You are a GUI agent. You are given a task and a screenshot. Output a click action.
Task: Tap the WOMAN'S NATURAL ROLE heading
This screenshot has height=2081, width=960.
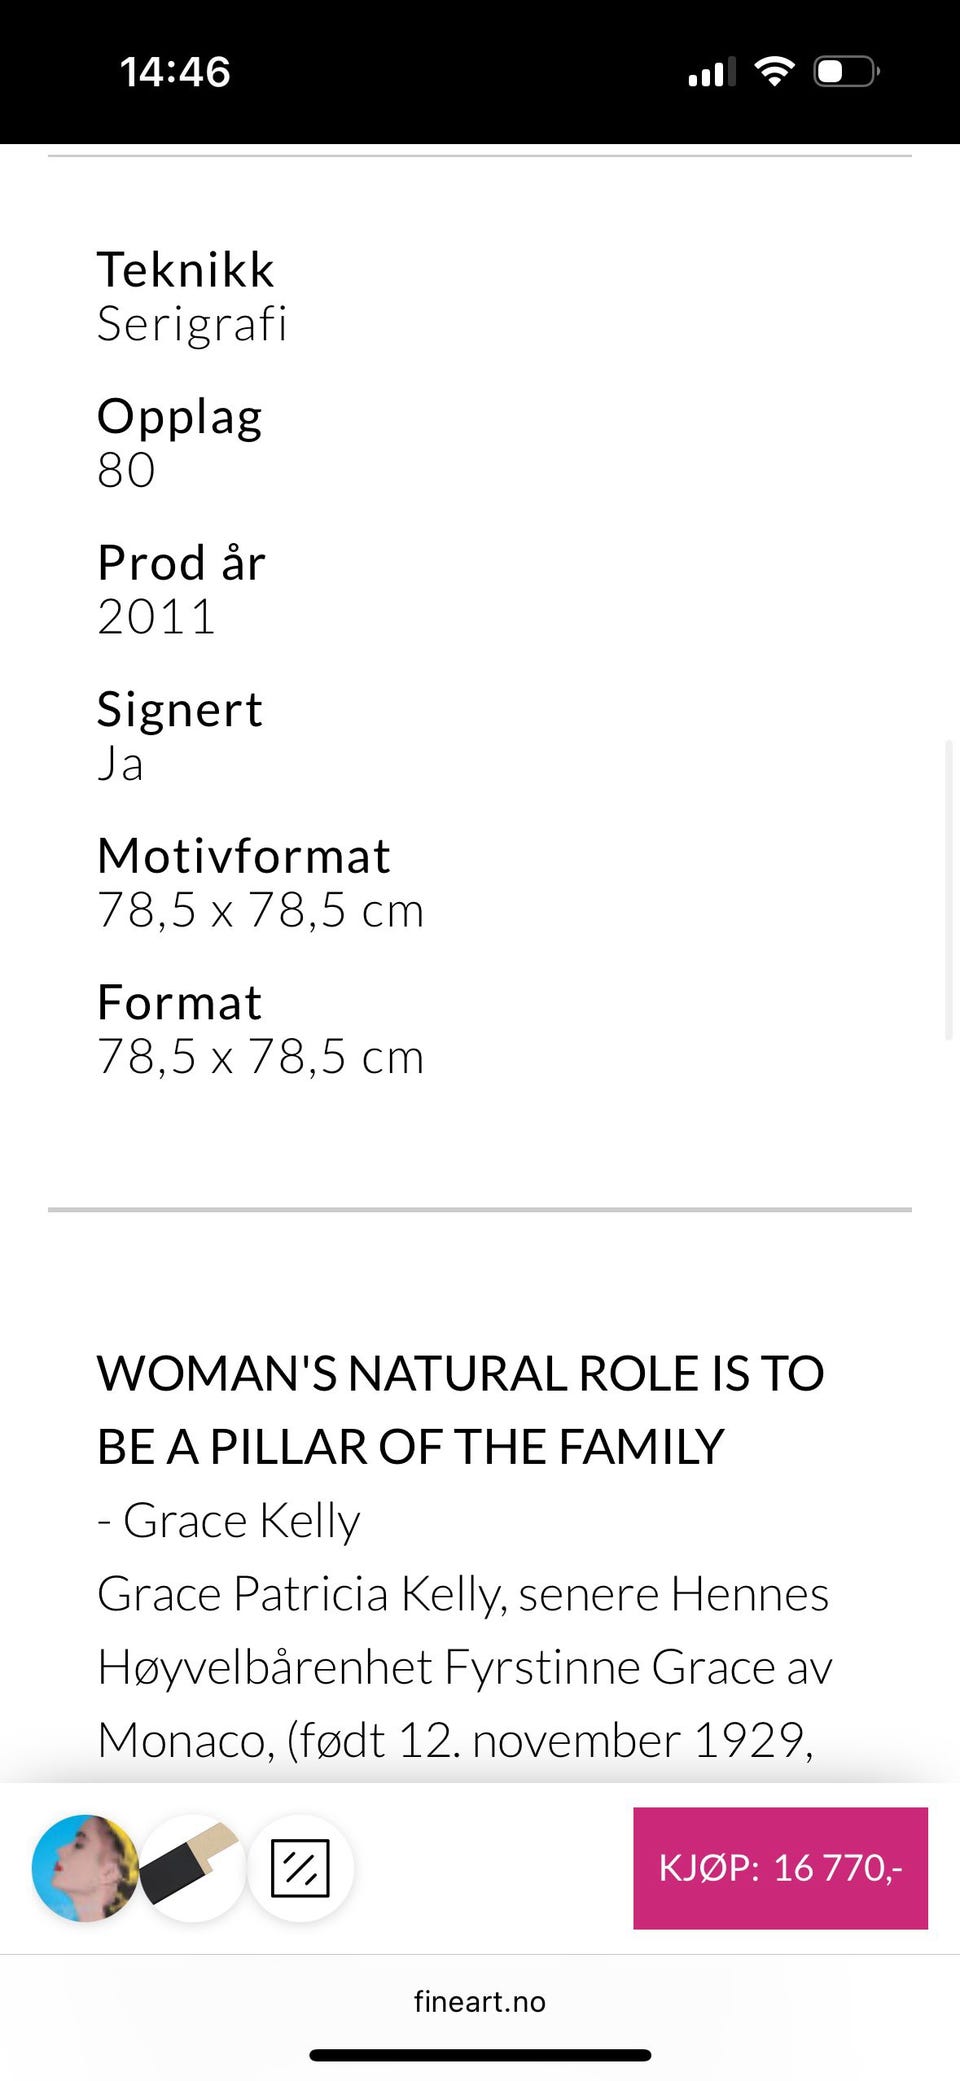[460, 1410]
